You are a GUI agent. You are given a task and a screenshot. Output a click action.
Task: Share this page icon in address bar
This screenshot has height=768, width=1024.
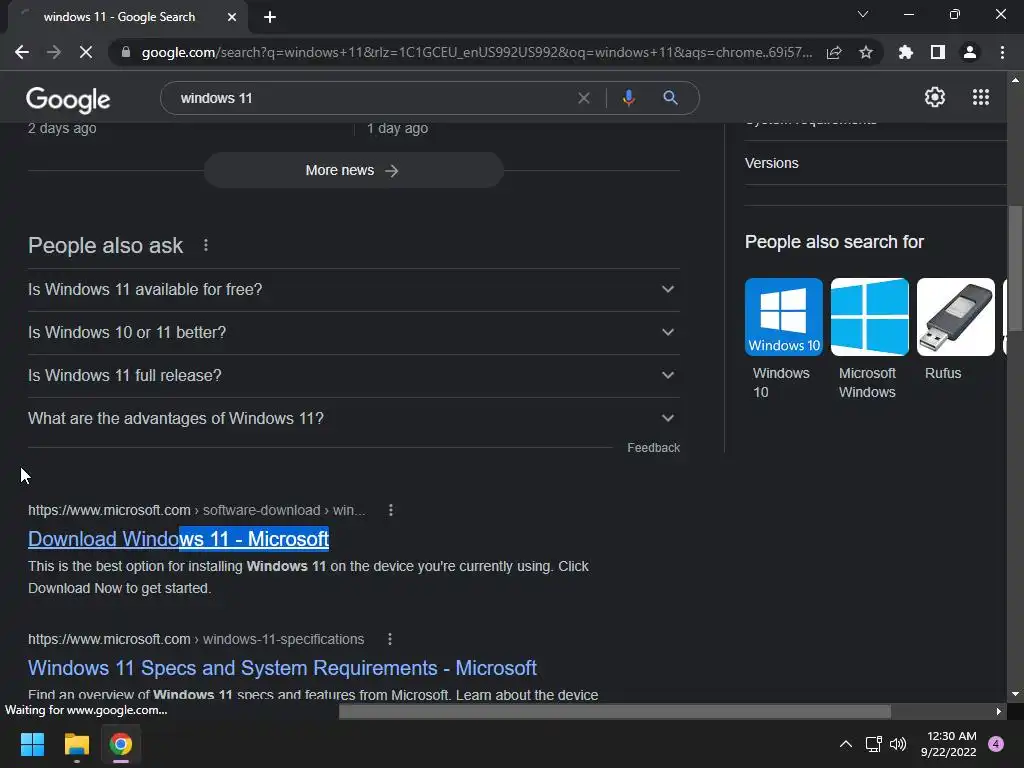click(834, 52)
